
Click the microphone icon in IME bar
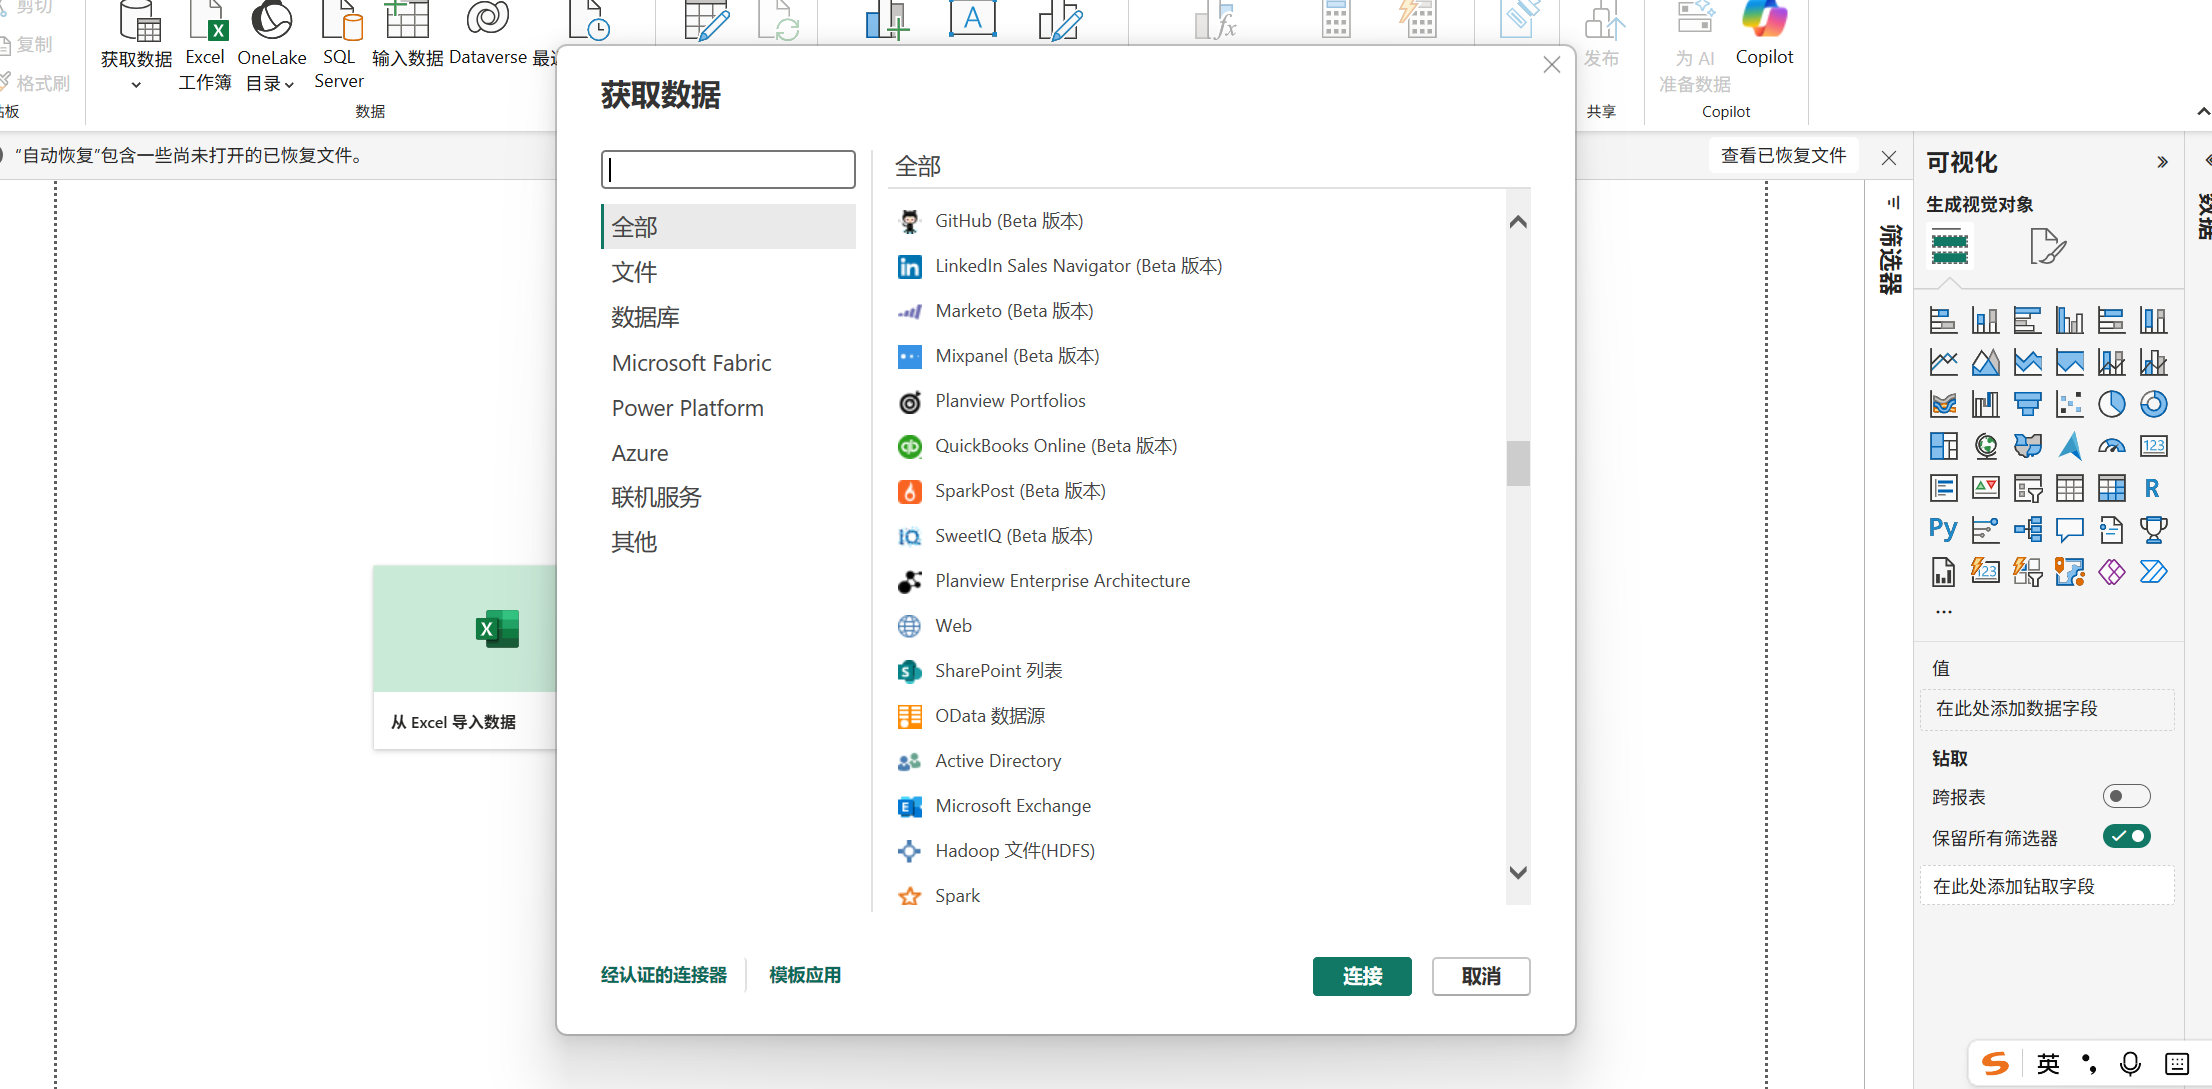[2130, 1063]
